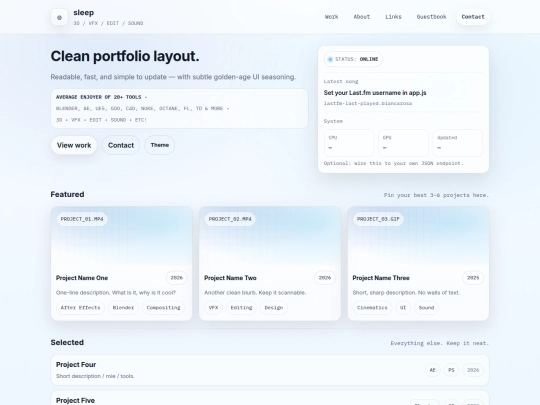Image resolution: width=540 pixels, height=405 pixels.
Task: Click the Cinematics tag
Action: click(x=372, y=308)
